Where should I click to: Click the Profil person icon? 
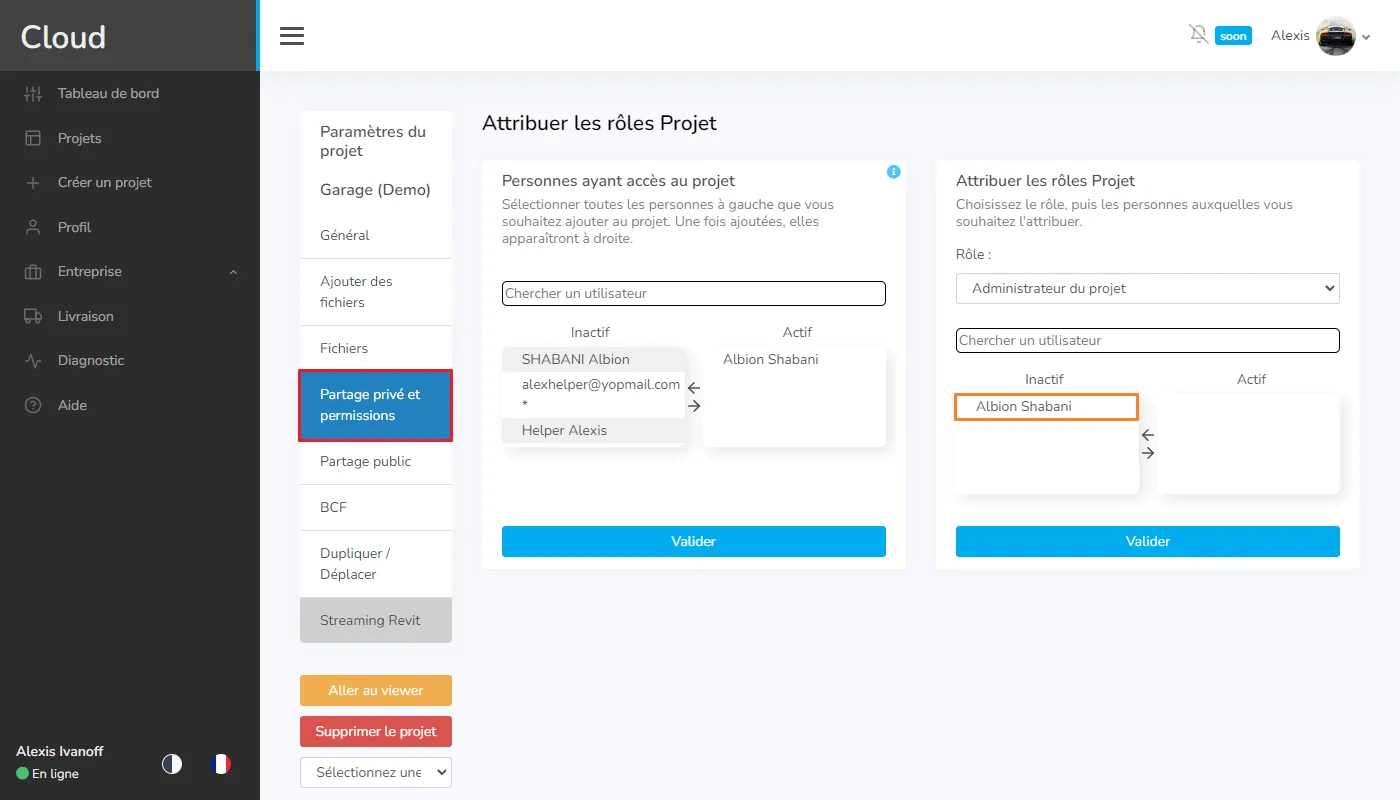[x=33, y=227]
